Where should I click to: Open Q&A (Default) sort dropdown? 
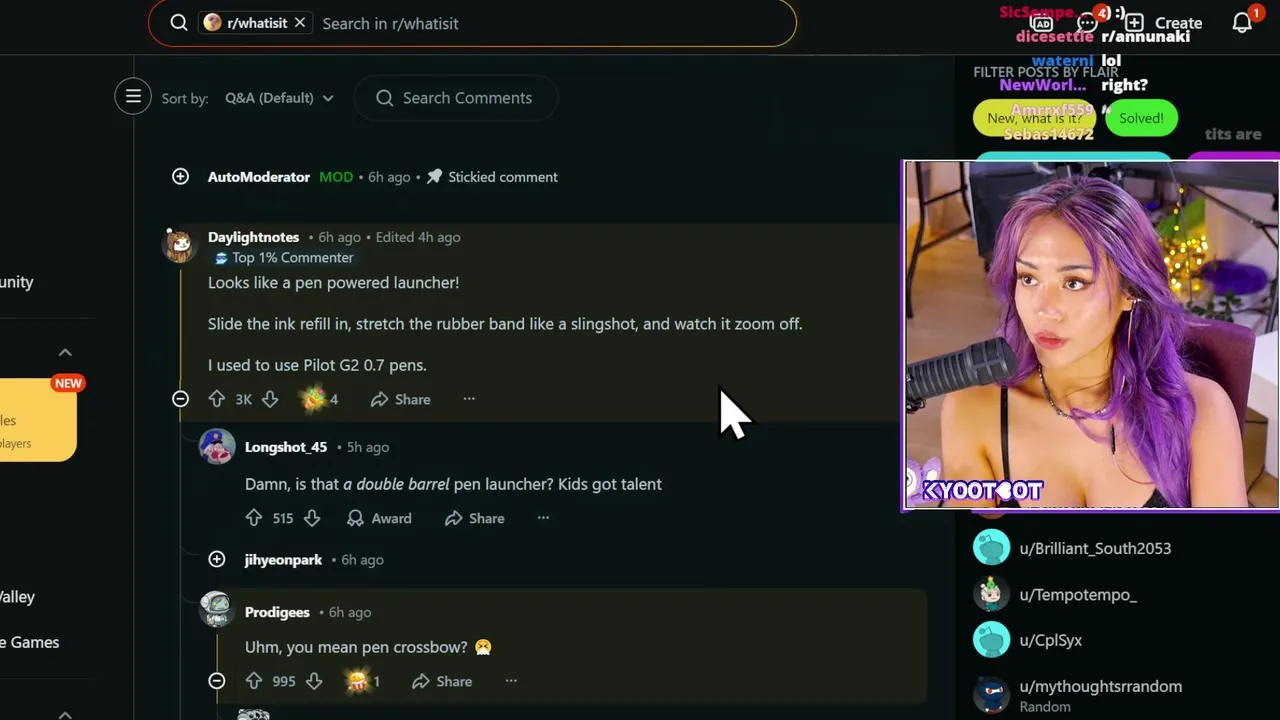(279, 98)
